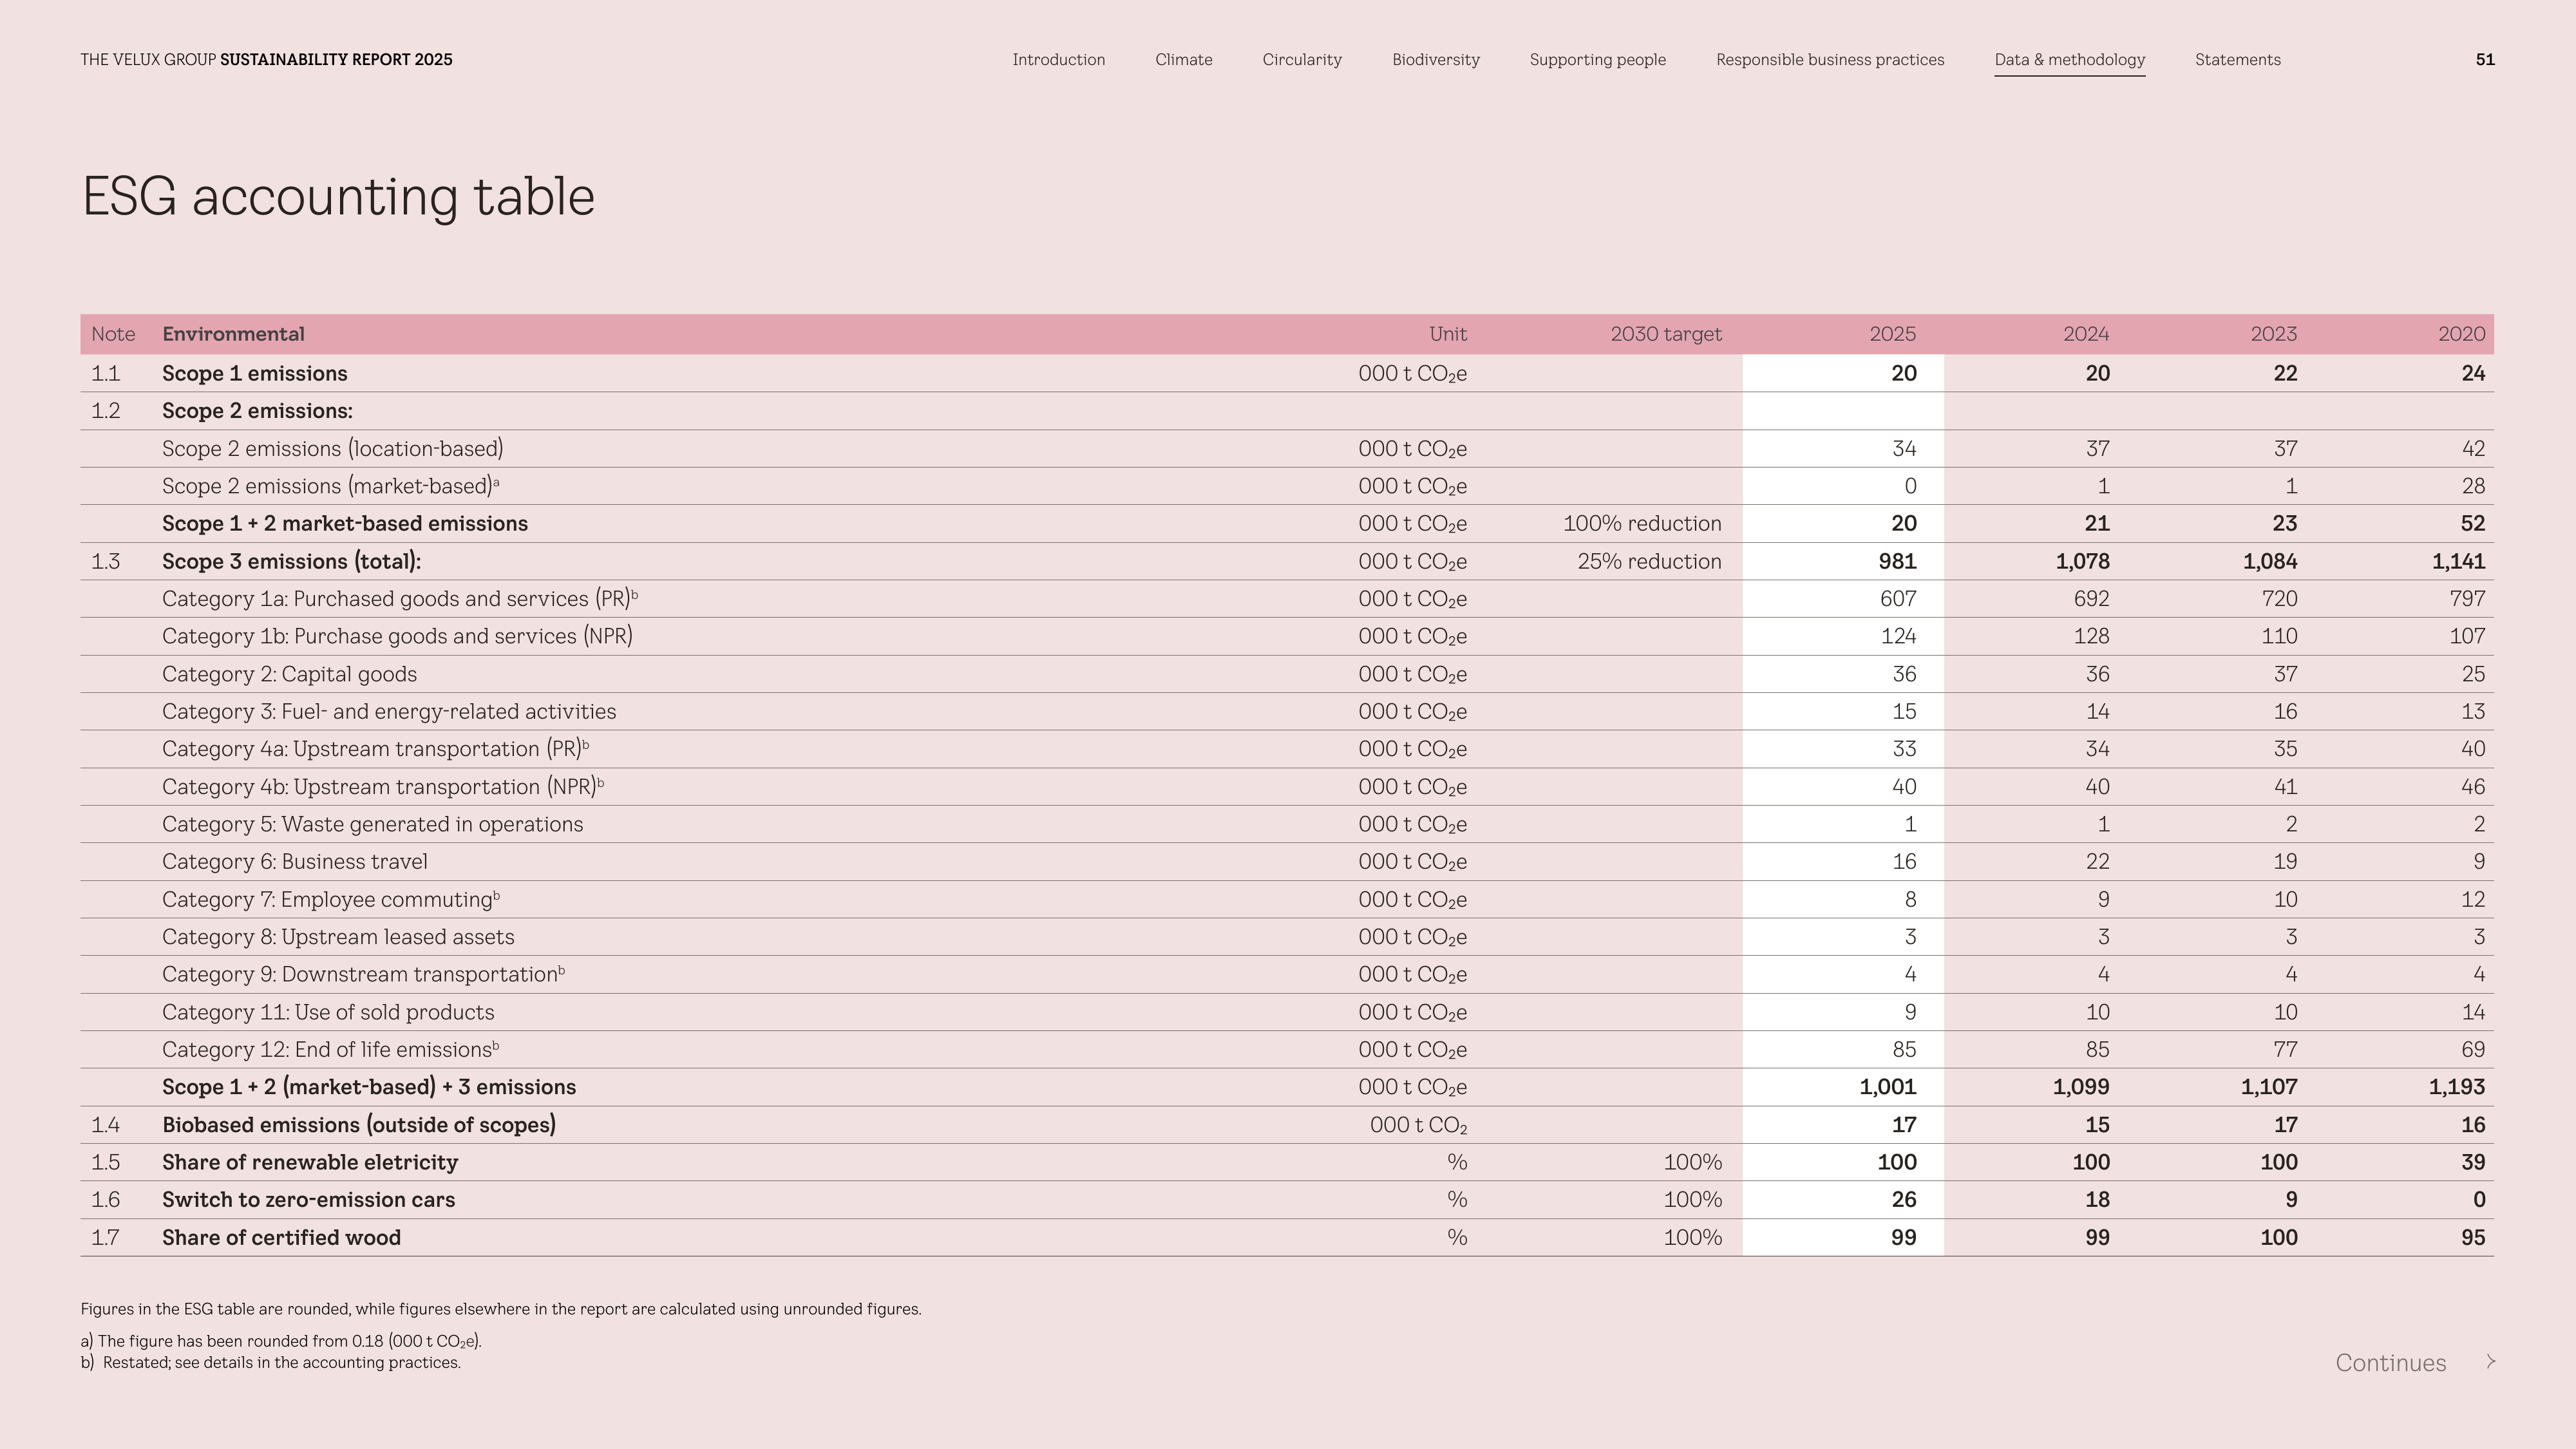The height and width of the screenshot is (1449, 2576).
Task: Select Category 7: Employee commuting label
Action: click(x=331, y=900)
